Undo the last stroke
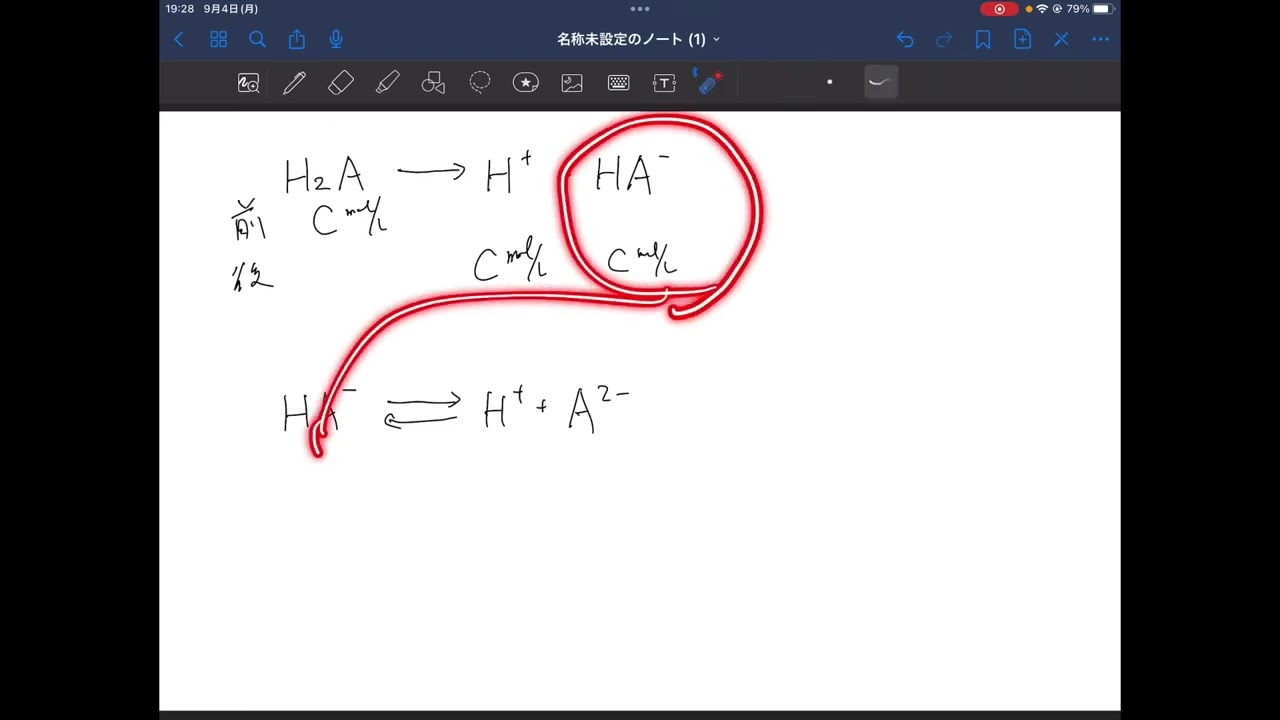 pos(905,40)
